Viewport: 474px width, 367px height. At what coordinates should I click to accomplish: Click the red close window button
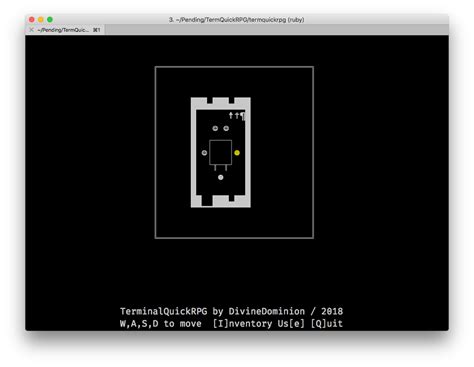point(32,20)
